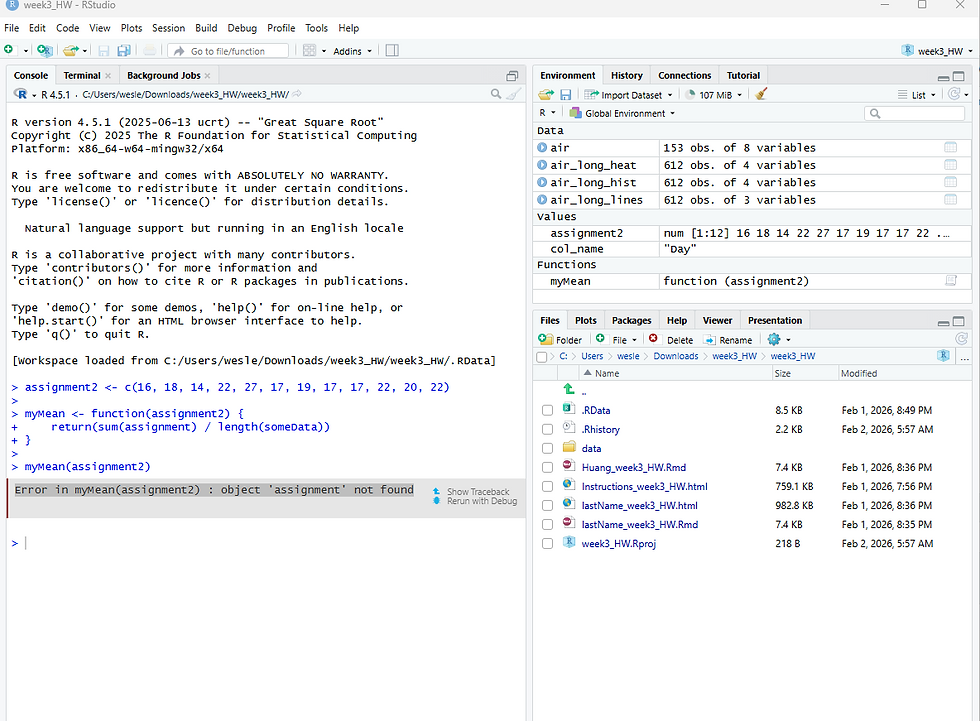This screenshot has height=721, width=980.
Task: Click the New File icon in the toolbar
Action: [x=9, y=50]
